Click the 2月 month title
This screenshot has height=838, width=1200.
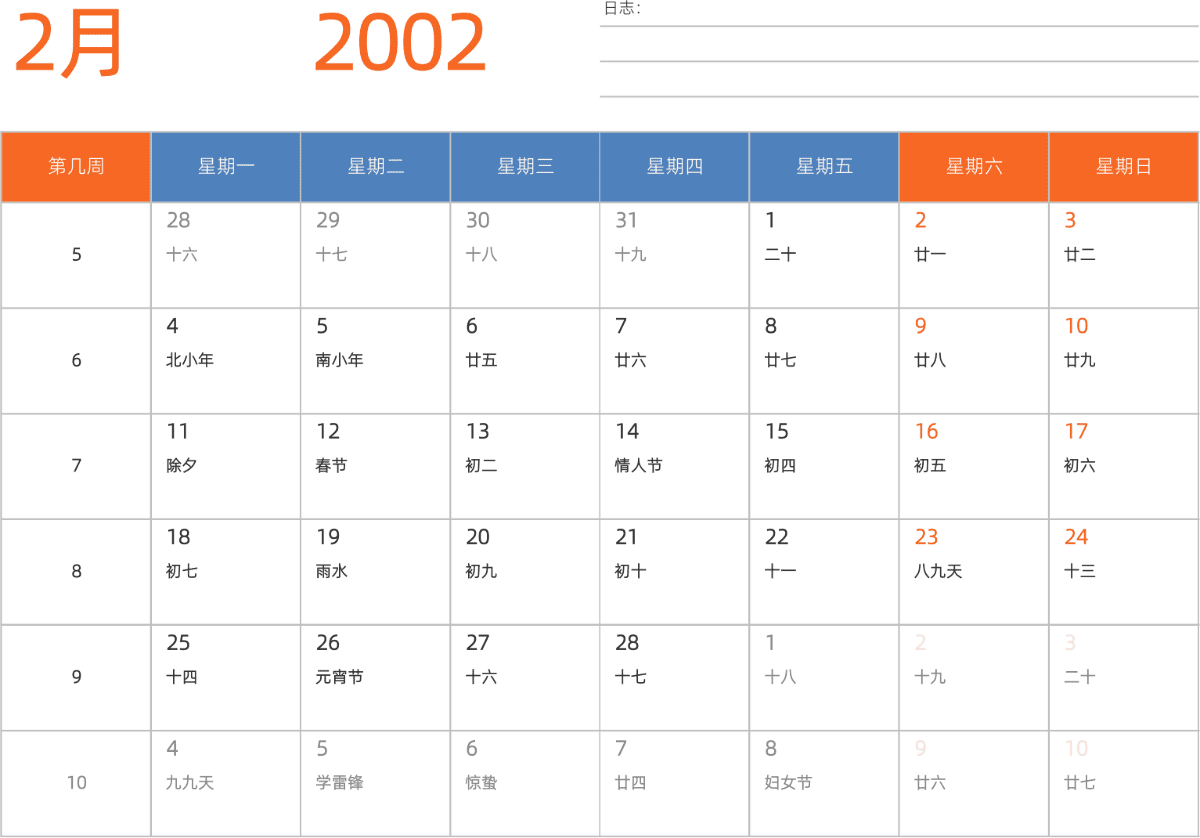68,44
